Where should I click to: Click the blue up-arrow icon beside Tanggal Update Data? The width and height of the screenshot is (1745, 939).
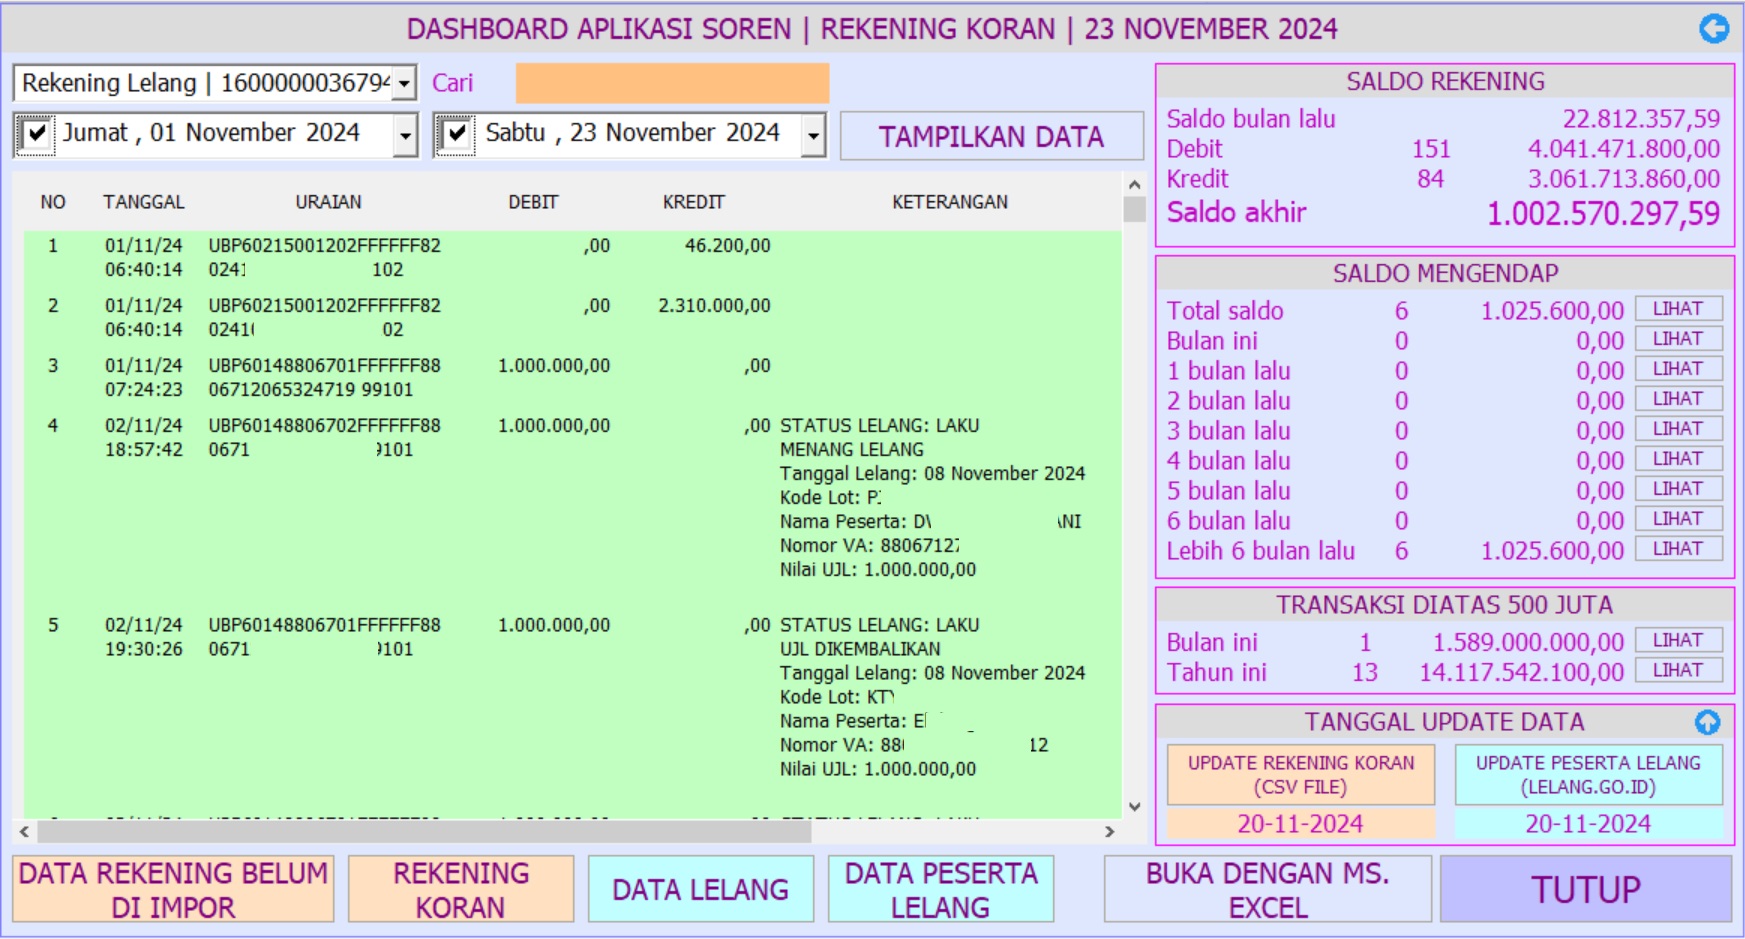click(1707, 722)
